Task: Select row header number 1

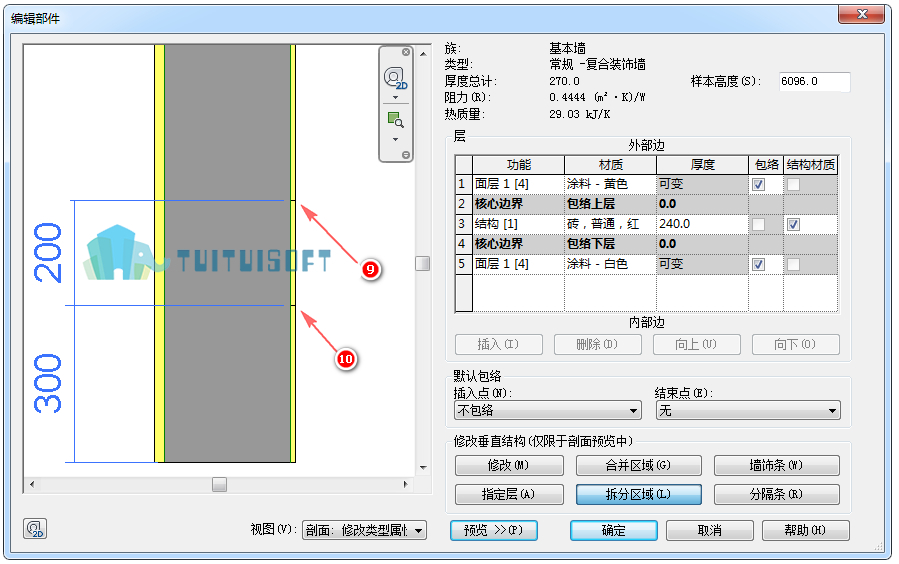Action: point(463,184)
